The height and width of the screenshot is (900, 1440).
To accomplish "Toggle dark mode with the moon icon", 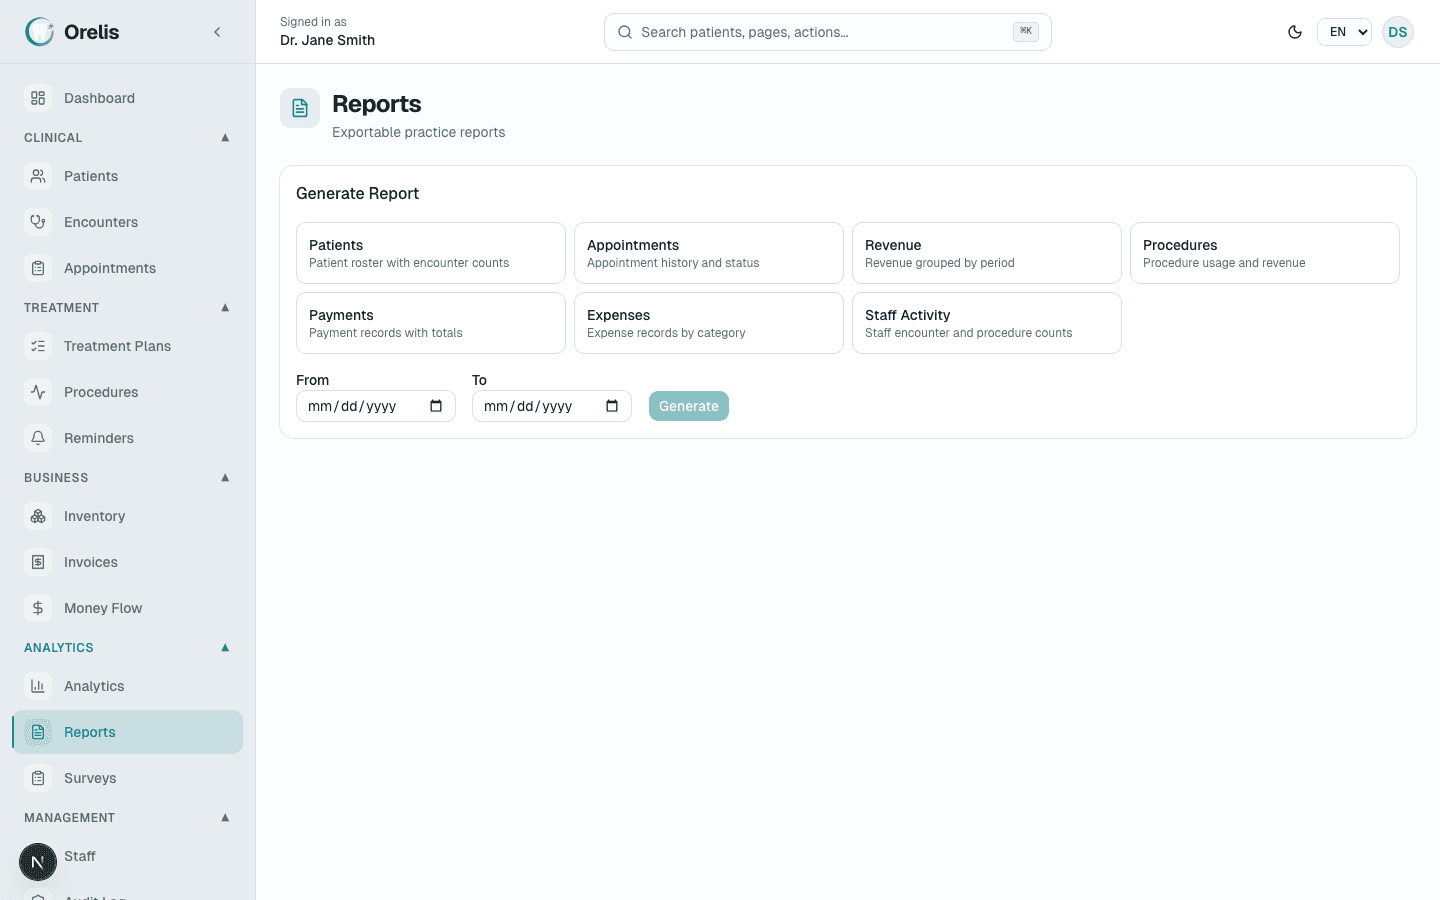I will pos(1295,32).
